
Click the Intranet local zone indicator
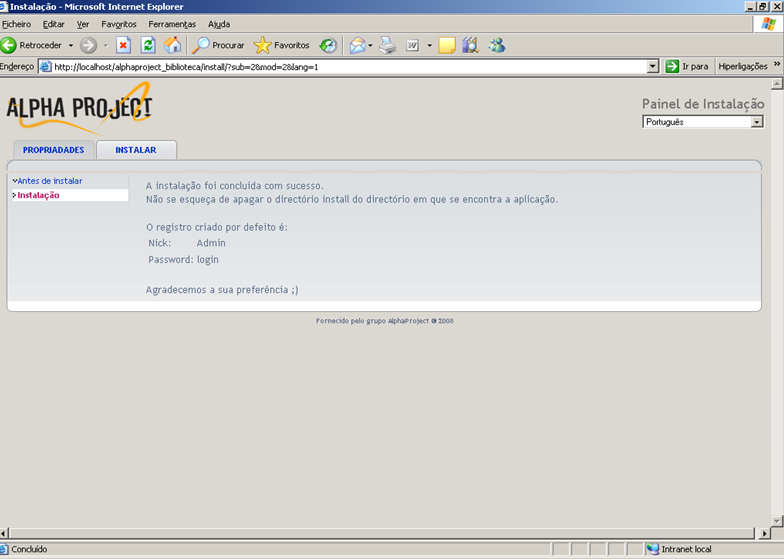tap(679, 549)
